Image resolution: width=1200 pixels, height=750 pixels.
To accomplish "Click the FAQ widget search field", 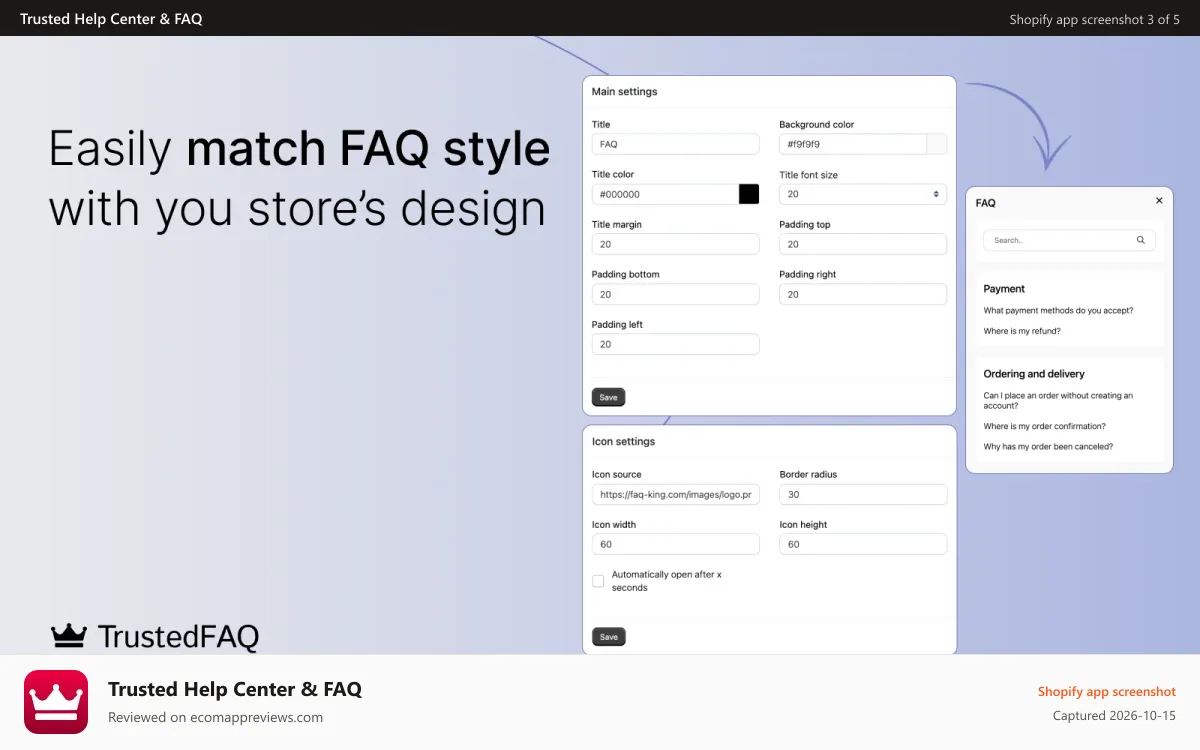I will pos(1069,240).
